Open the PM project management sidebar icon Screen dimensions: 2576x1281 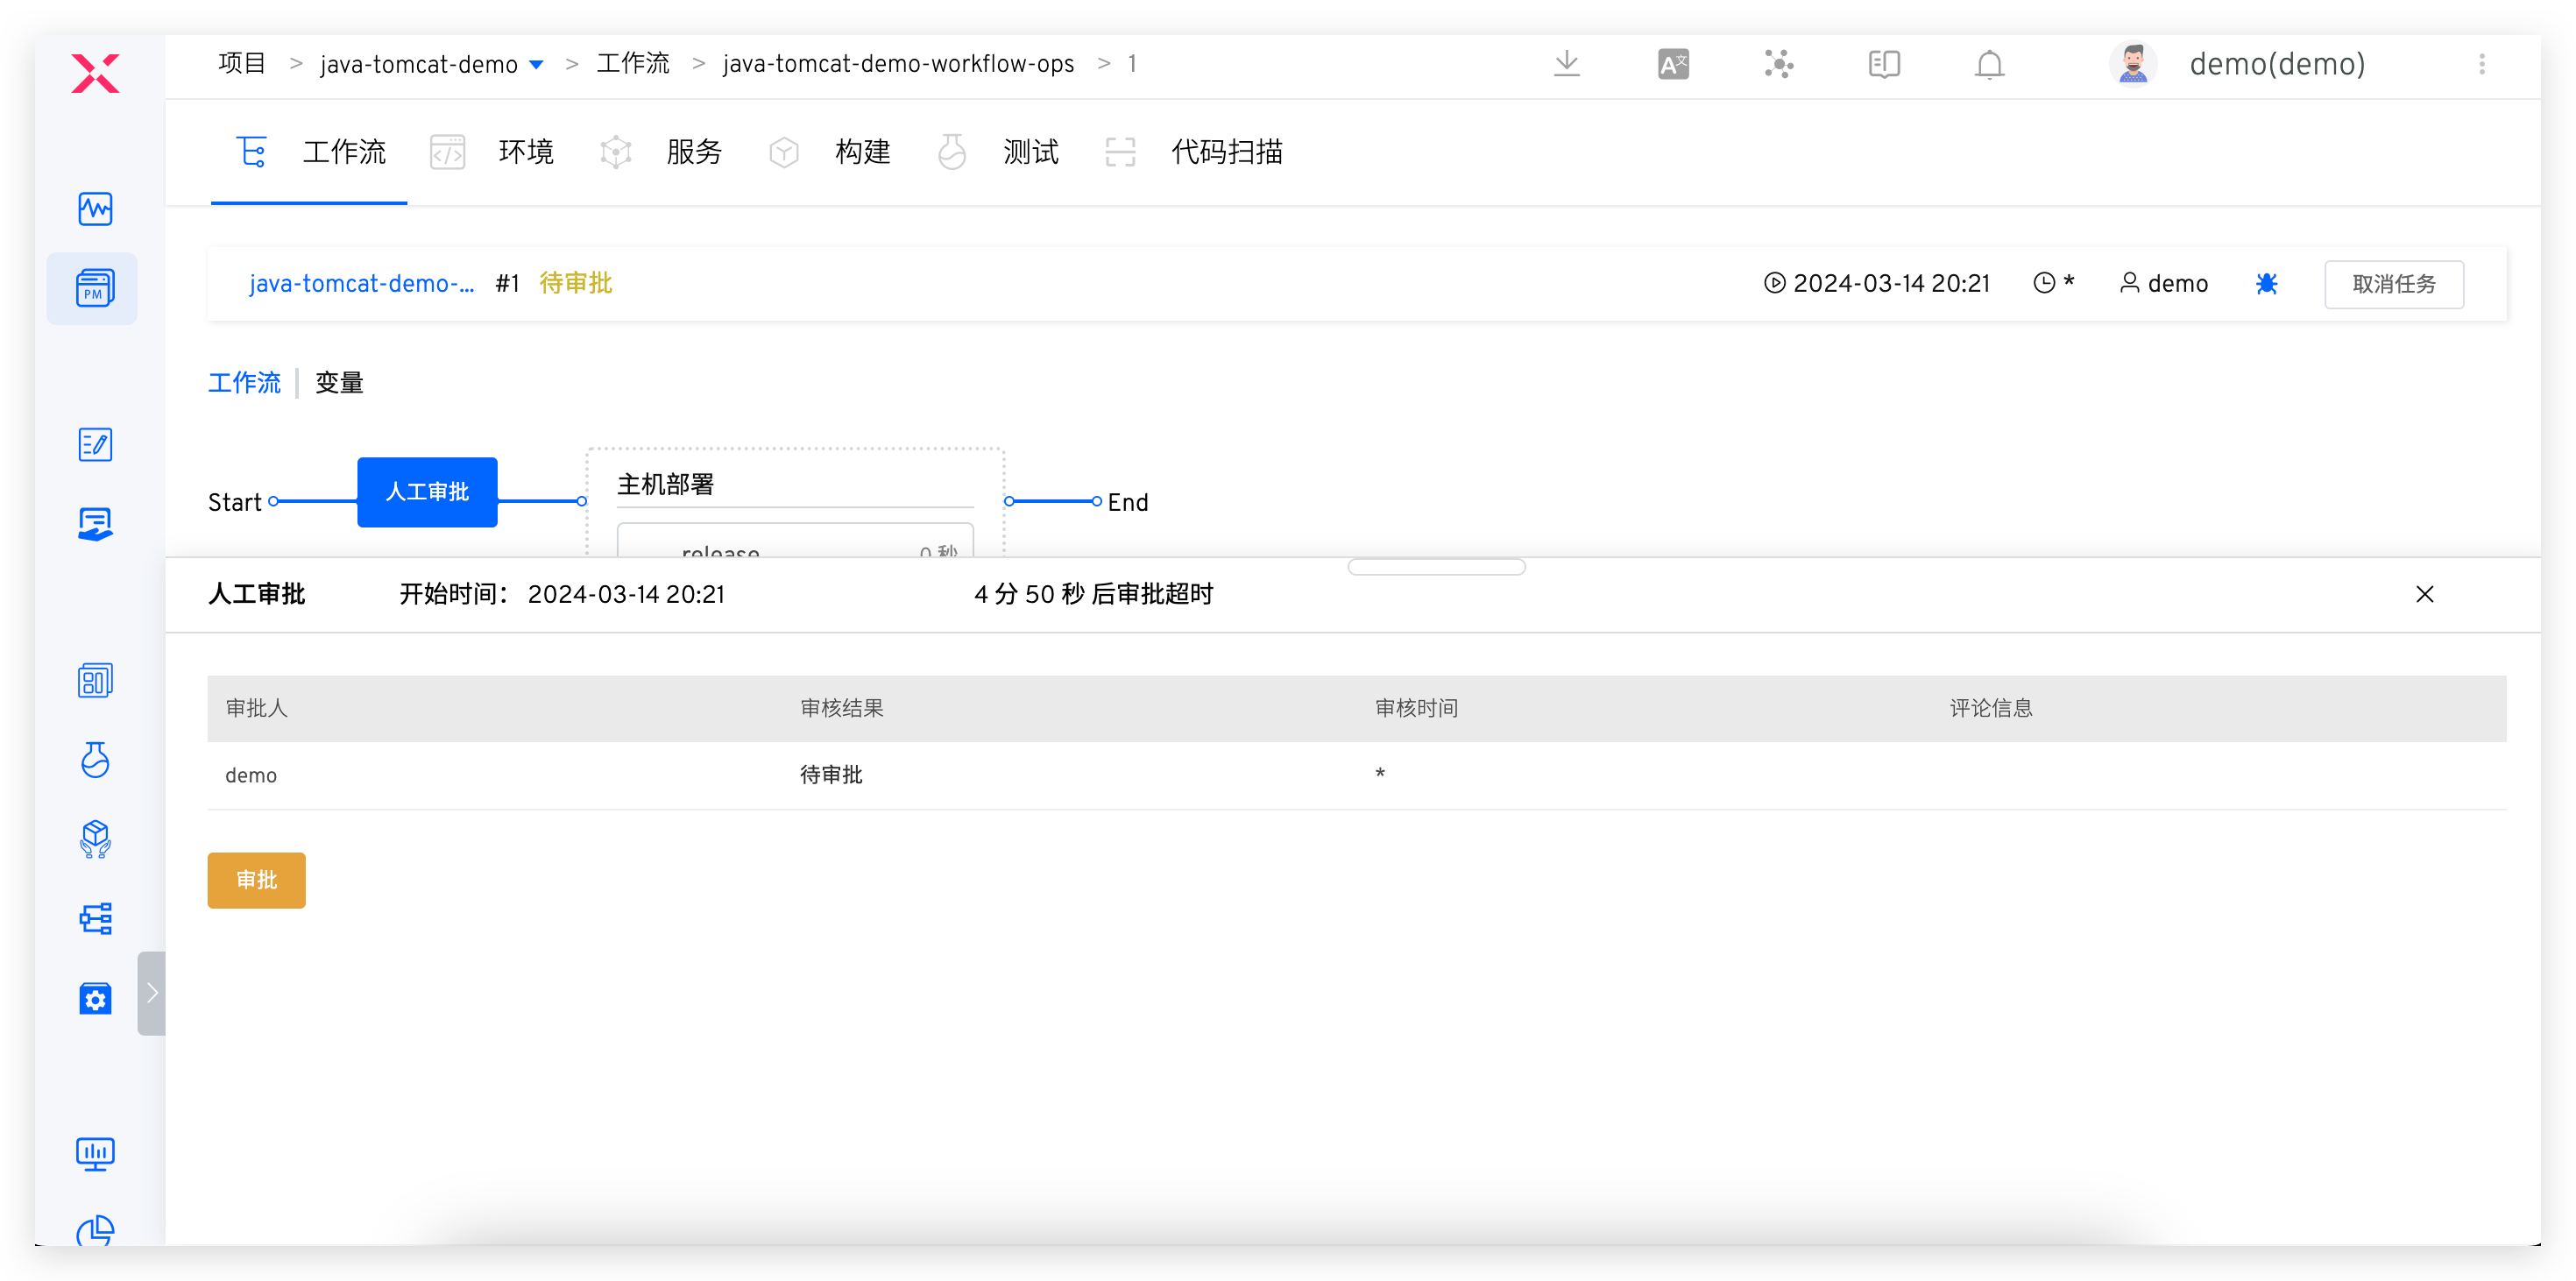click(95, 288)
